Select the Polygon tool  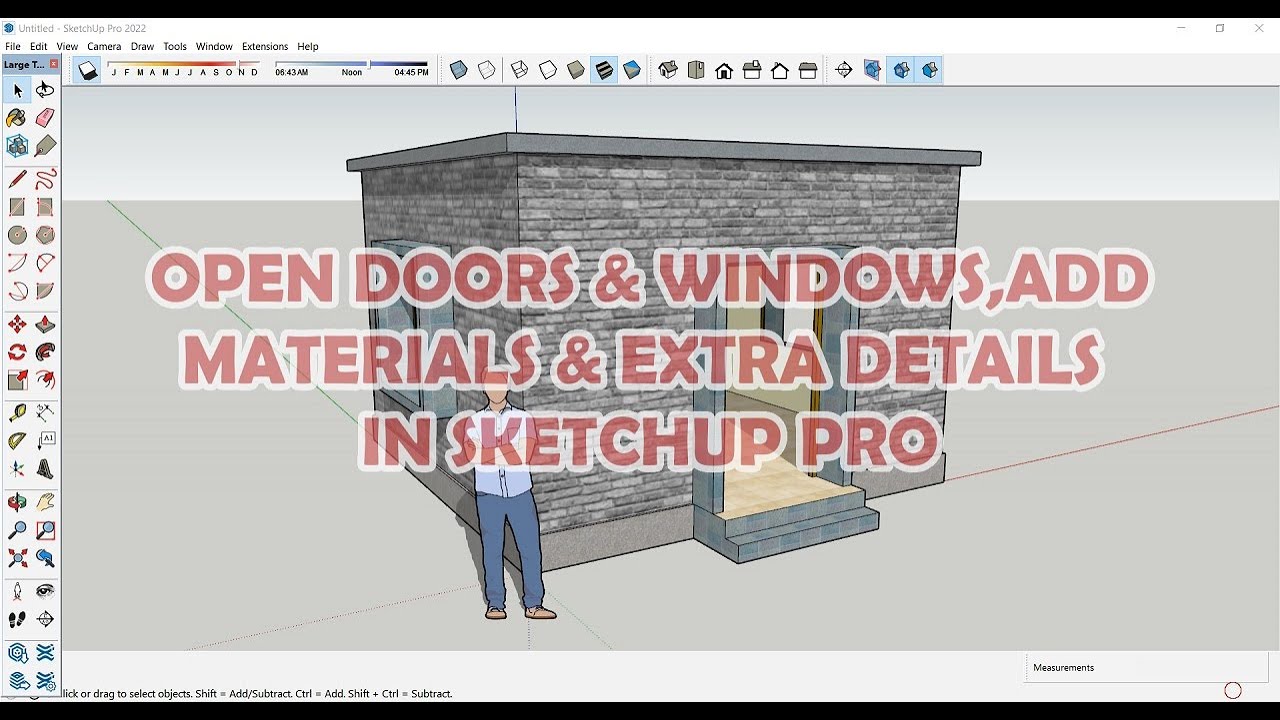pos(45,235)
